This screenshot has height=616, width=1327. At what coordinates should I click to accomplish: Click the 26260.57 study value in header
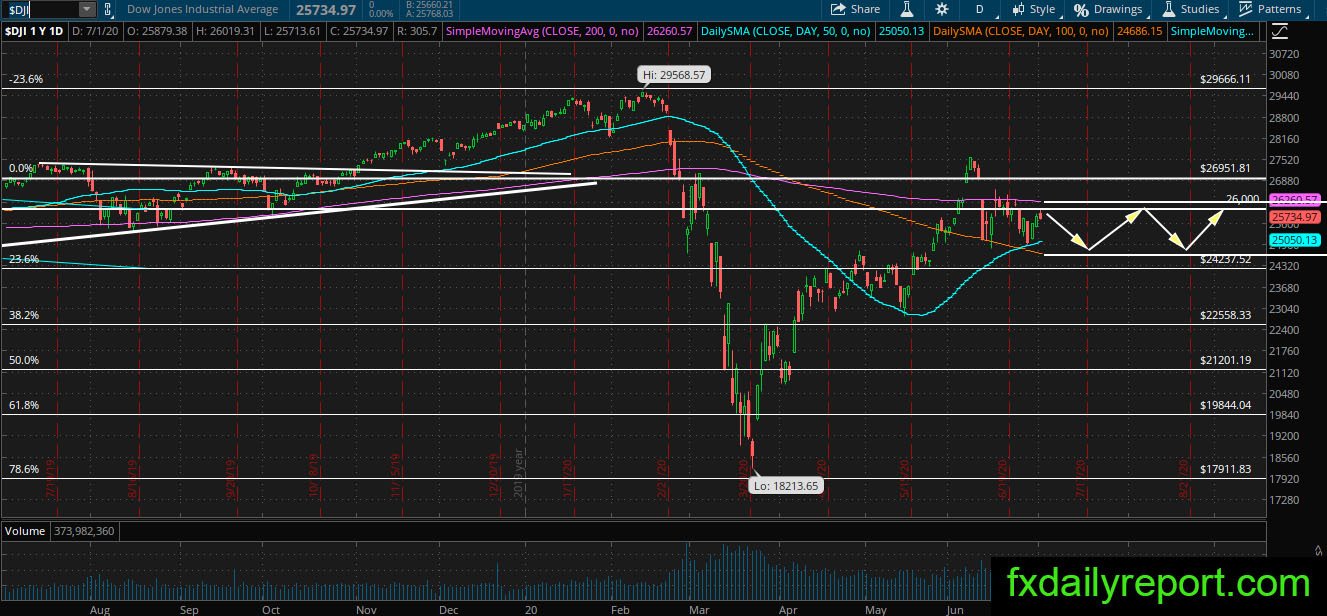[x=669, y=32]
